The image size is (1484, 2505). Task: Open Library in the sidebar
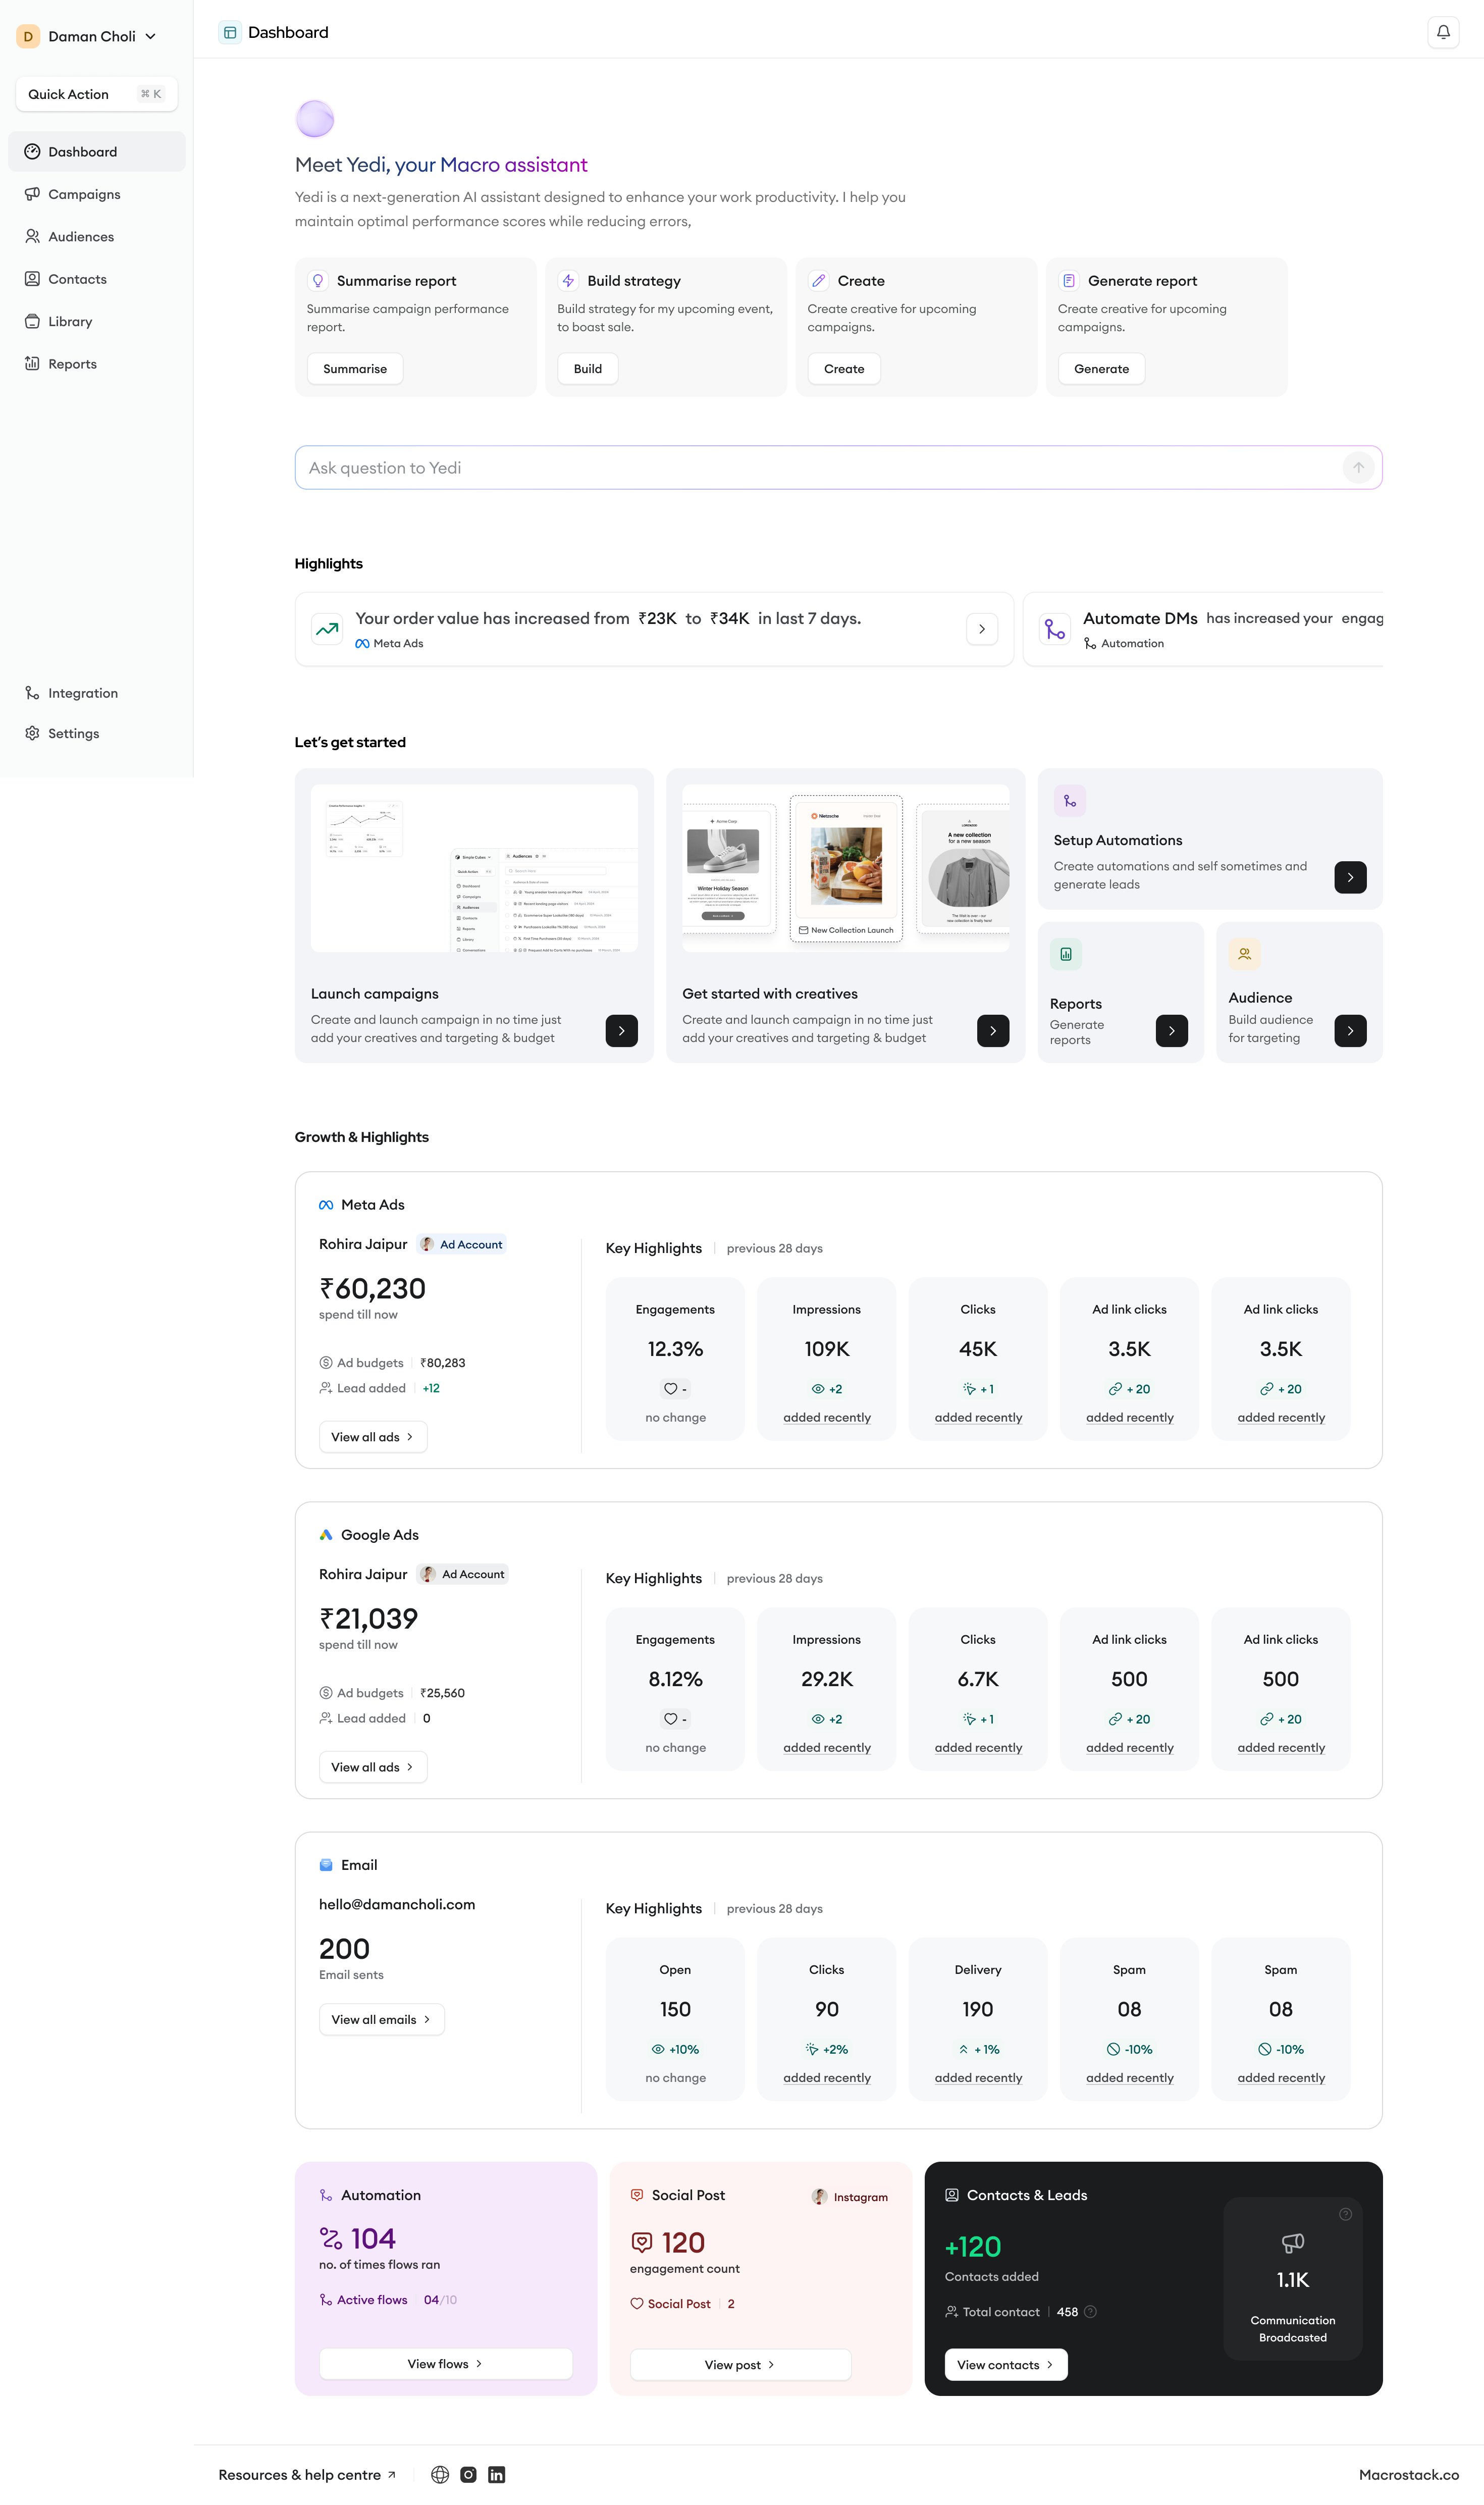coord(97,322)
